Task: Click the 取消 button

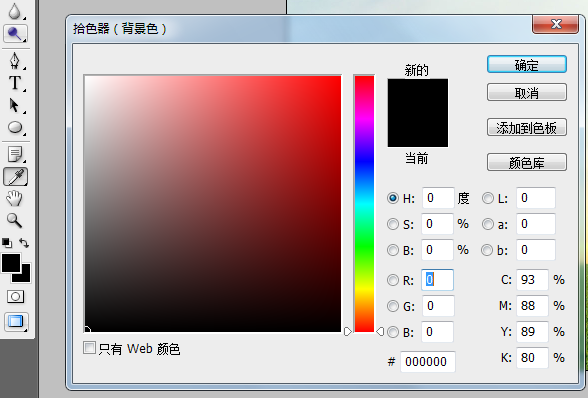Action: point(526,92)
